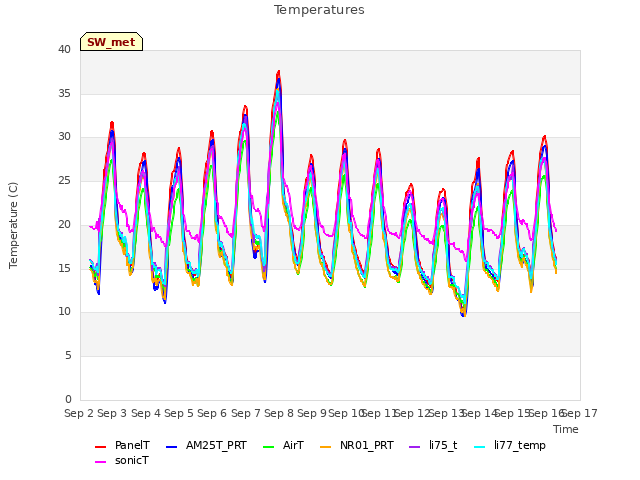The width and height of the screenshot is (640, 480).
Task: Click the red PanelT legend swatch
Action: [100, 447]
